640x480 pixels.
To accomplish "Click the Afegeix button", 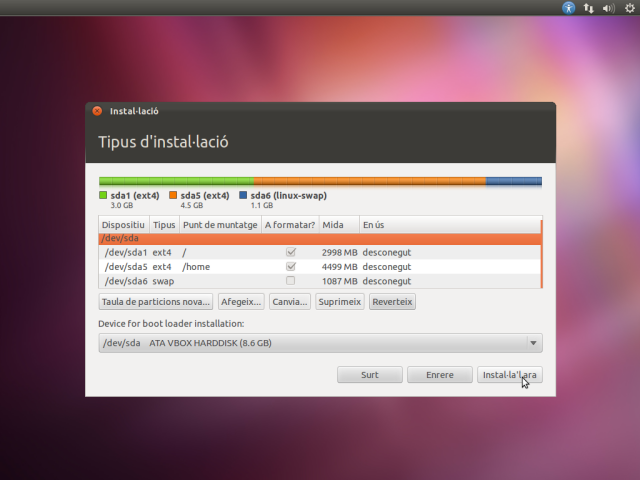I will click(x=241, y=302).
